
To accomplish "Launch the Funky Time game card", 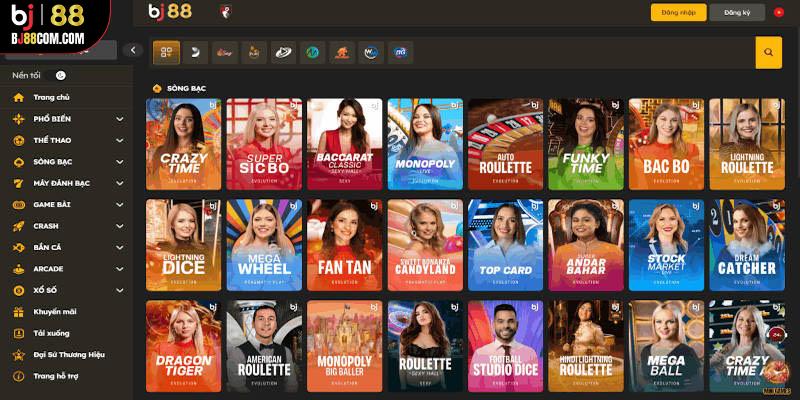I will click(x=586, y=144).
